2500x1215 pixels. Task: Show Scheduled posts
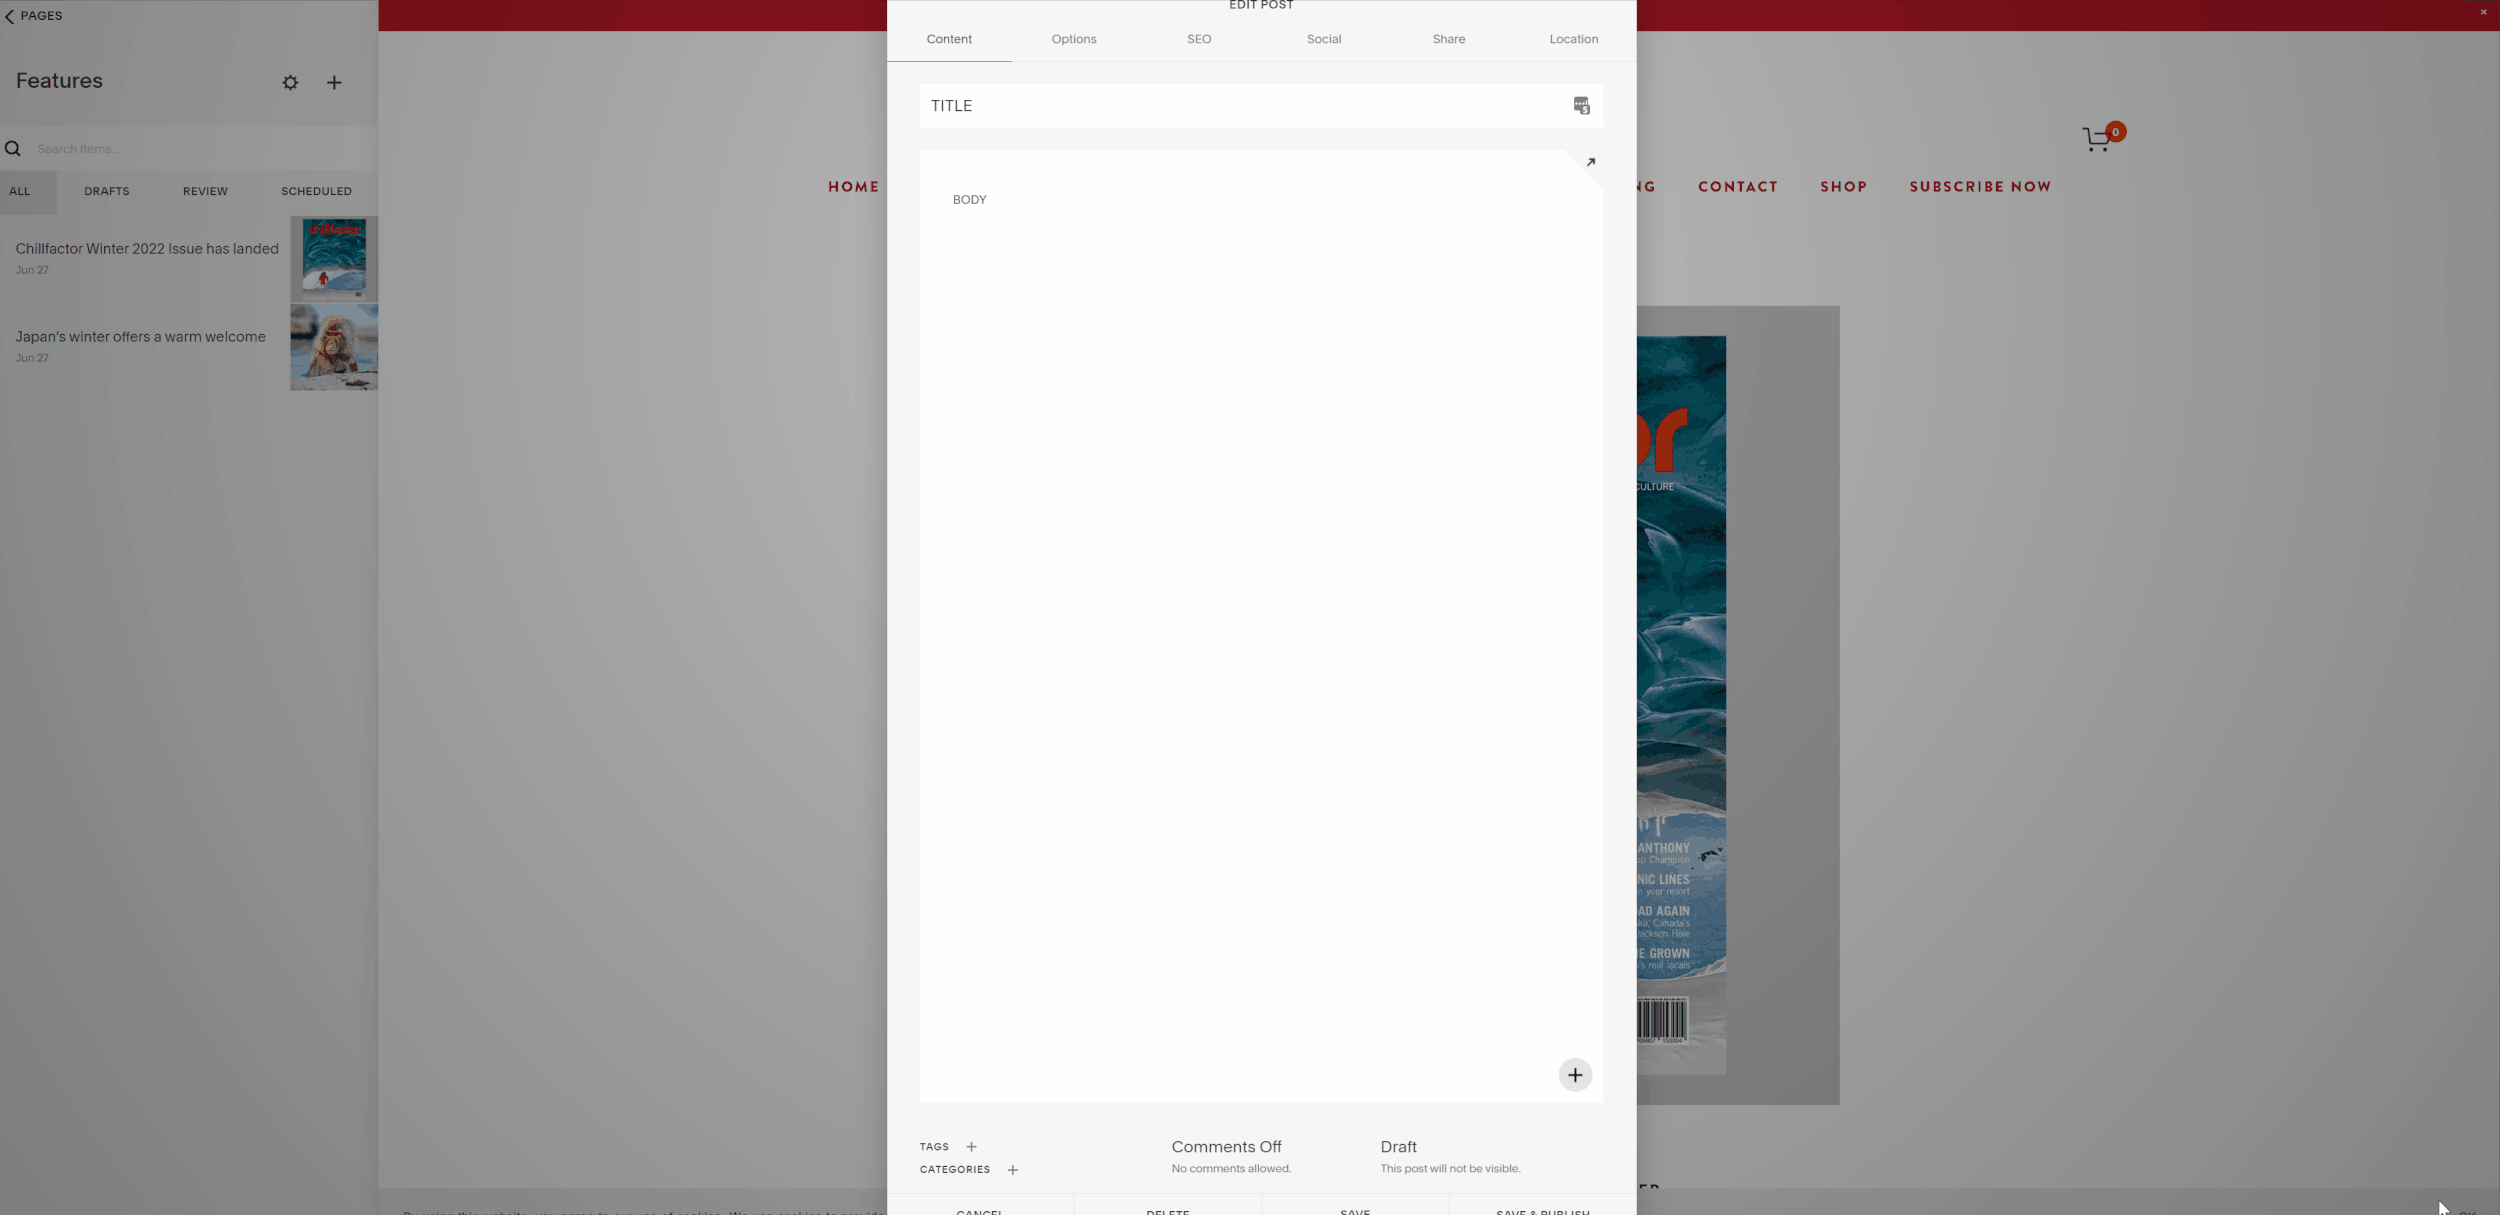pos(316,191)
